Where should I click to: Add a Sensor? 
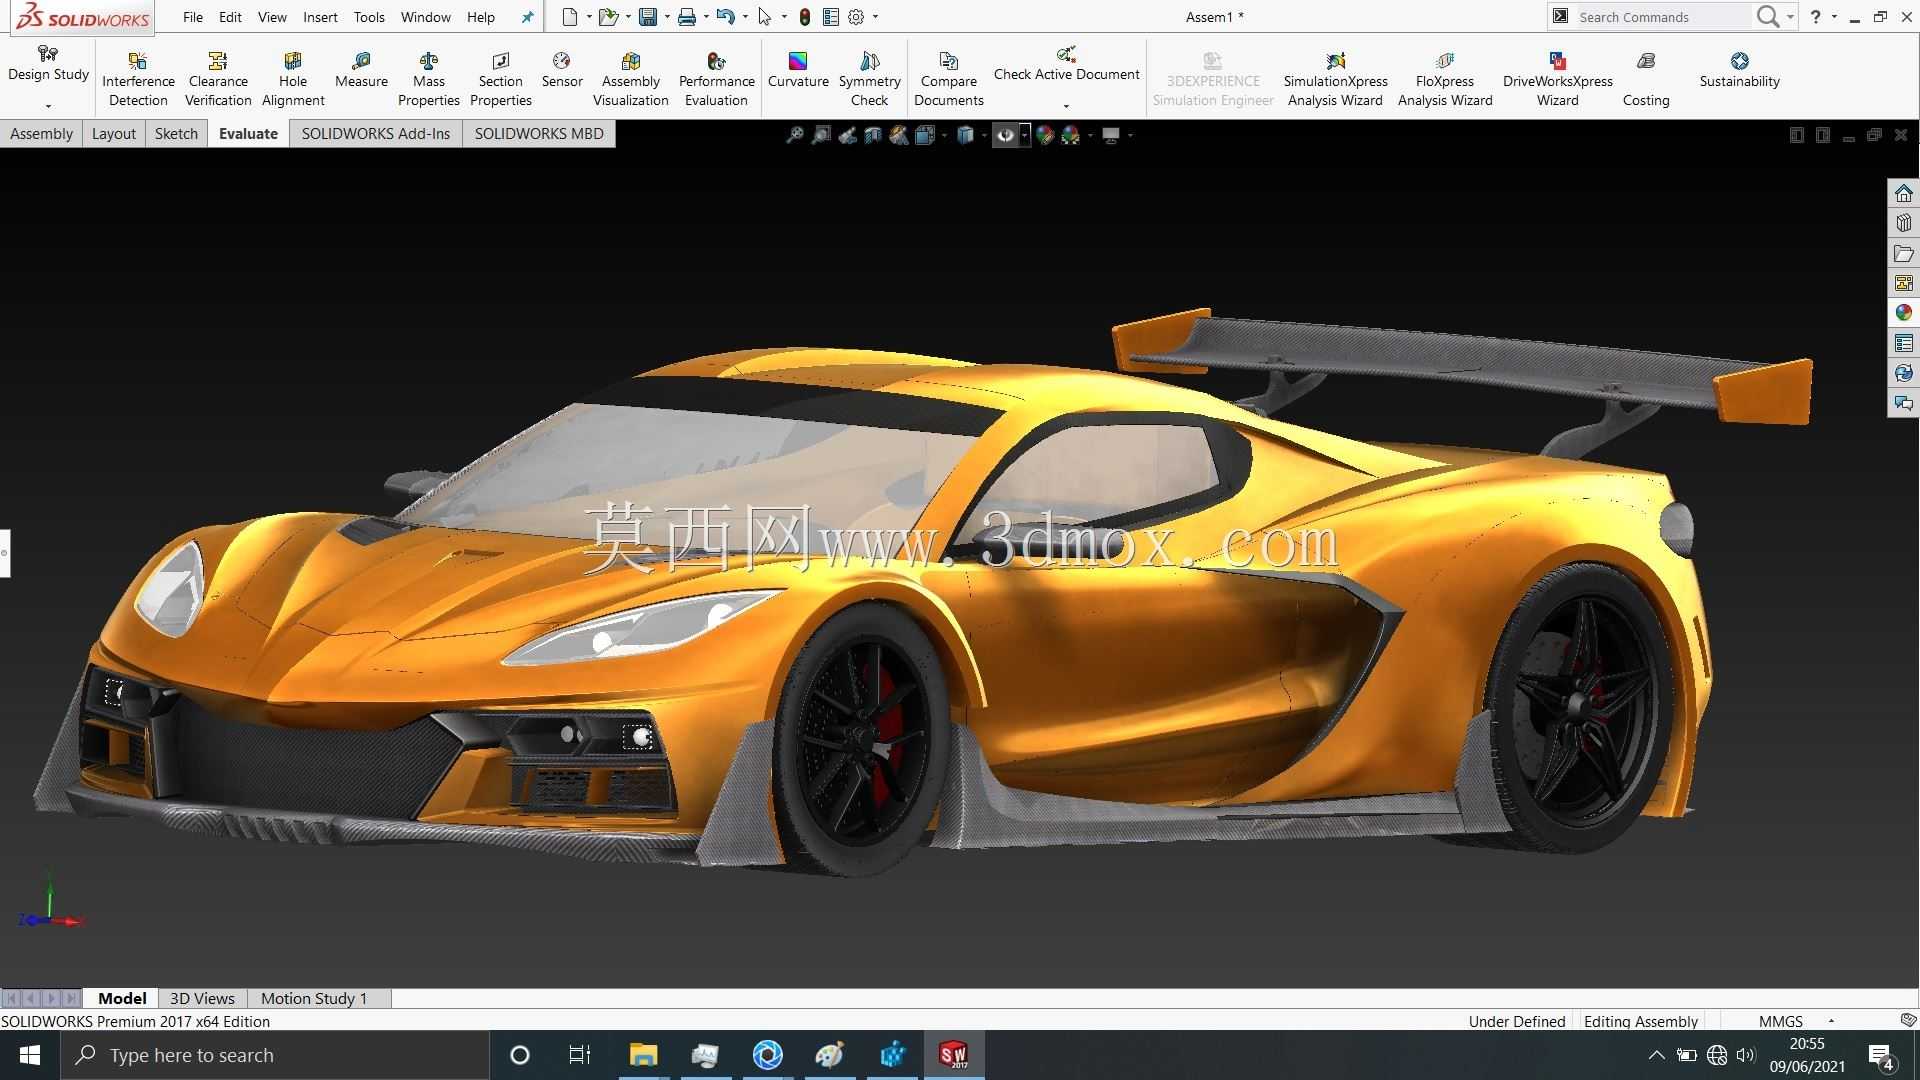click(x=562, y=70)
